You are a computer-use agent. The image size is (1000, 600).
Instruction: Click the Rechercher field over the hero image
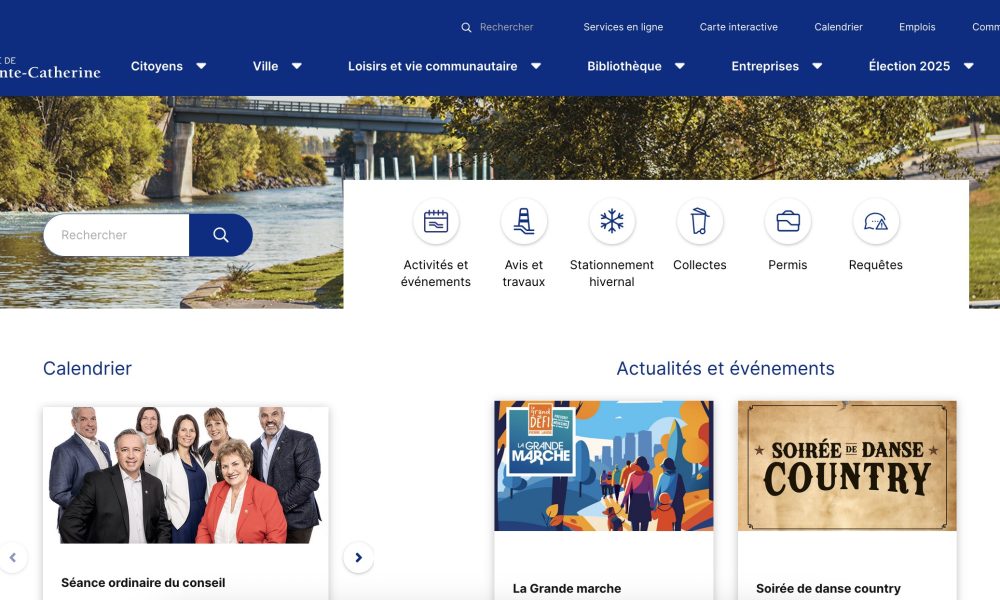[x=116, y=235]
